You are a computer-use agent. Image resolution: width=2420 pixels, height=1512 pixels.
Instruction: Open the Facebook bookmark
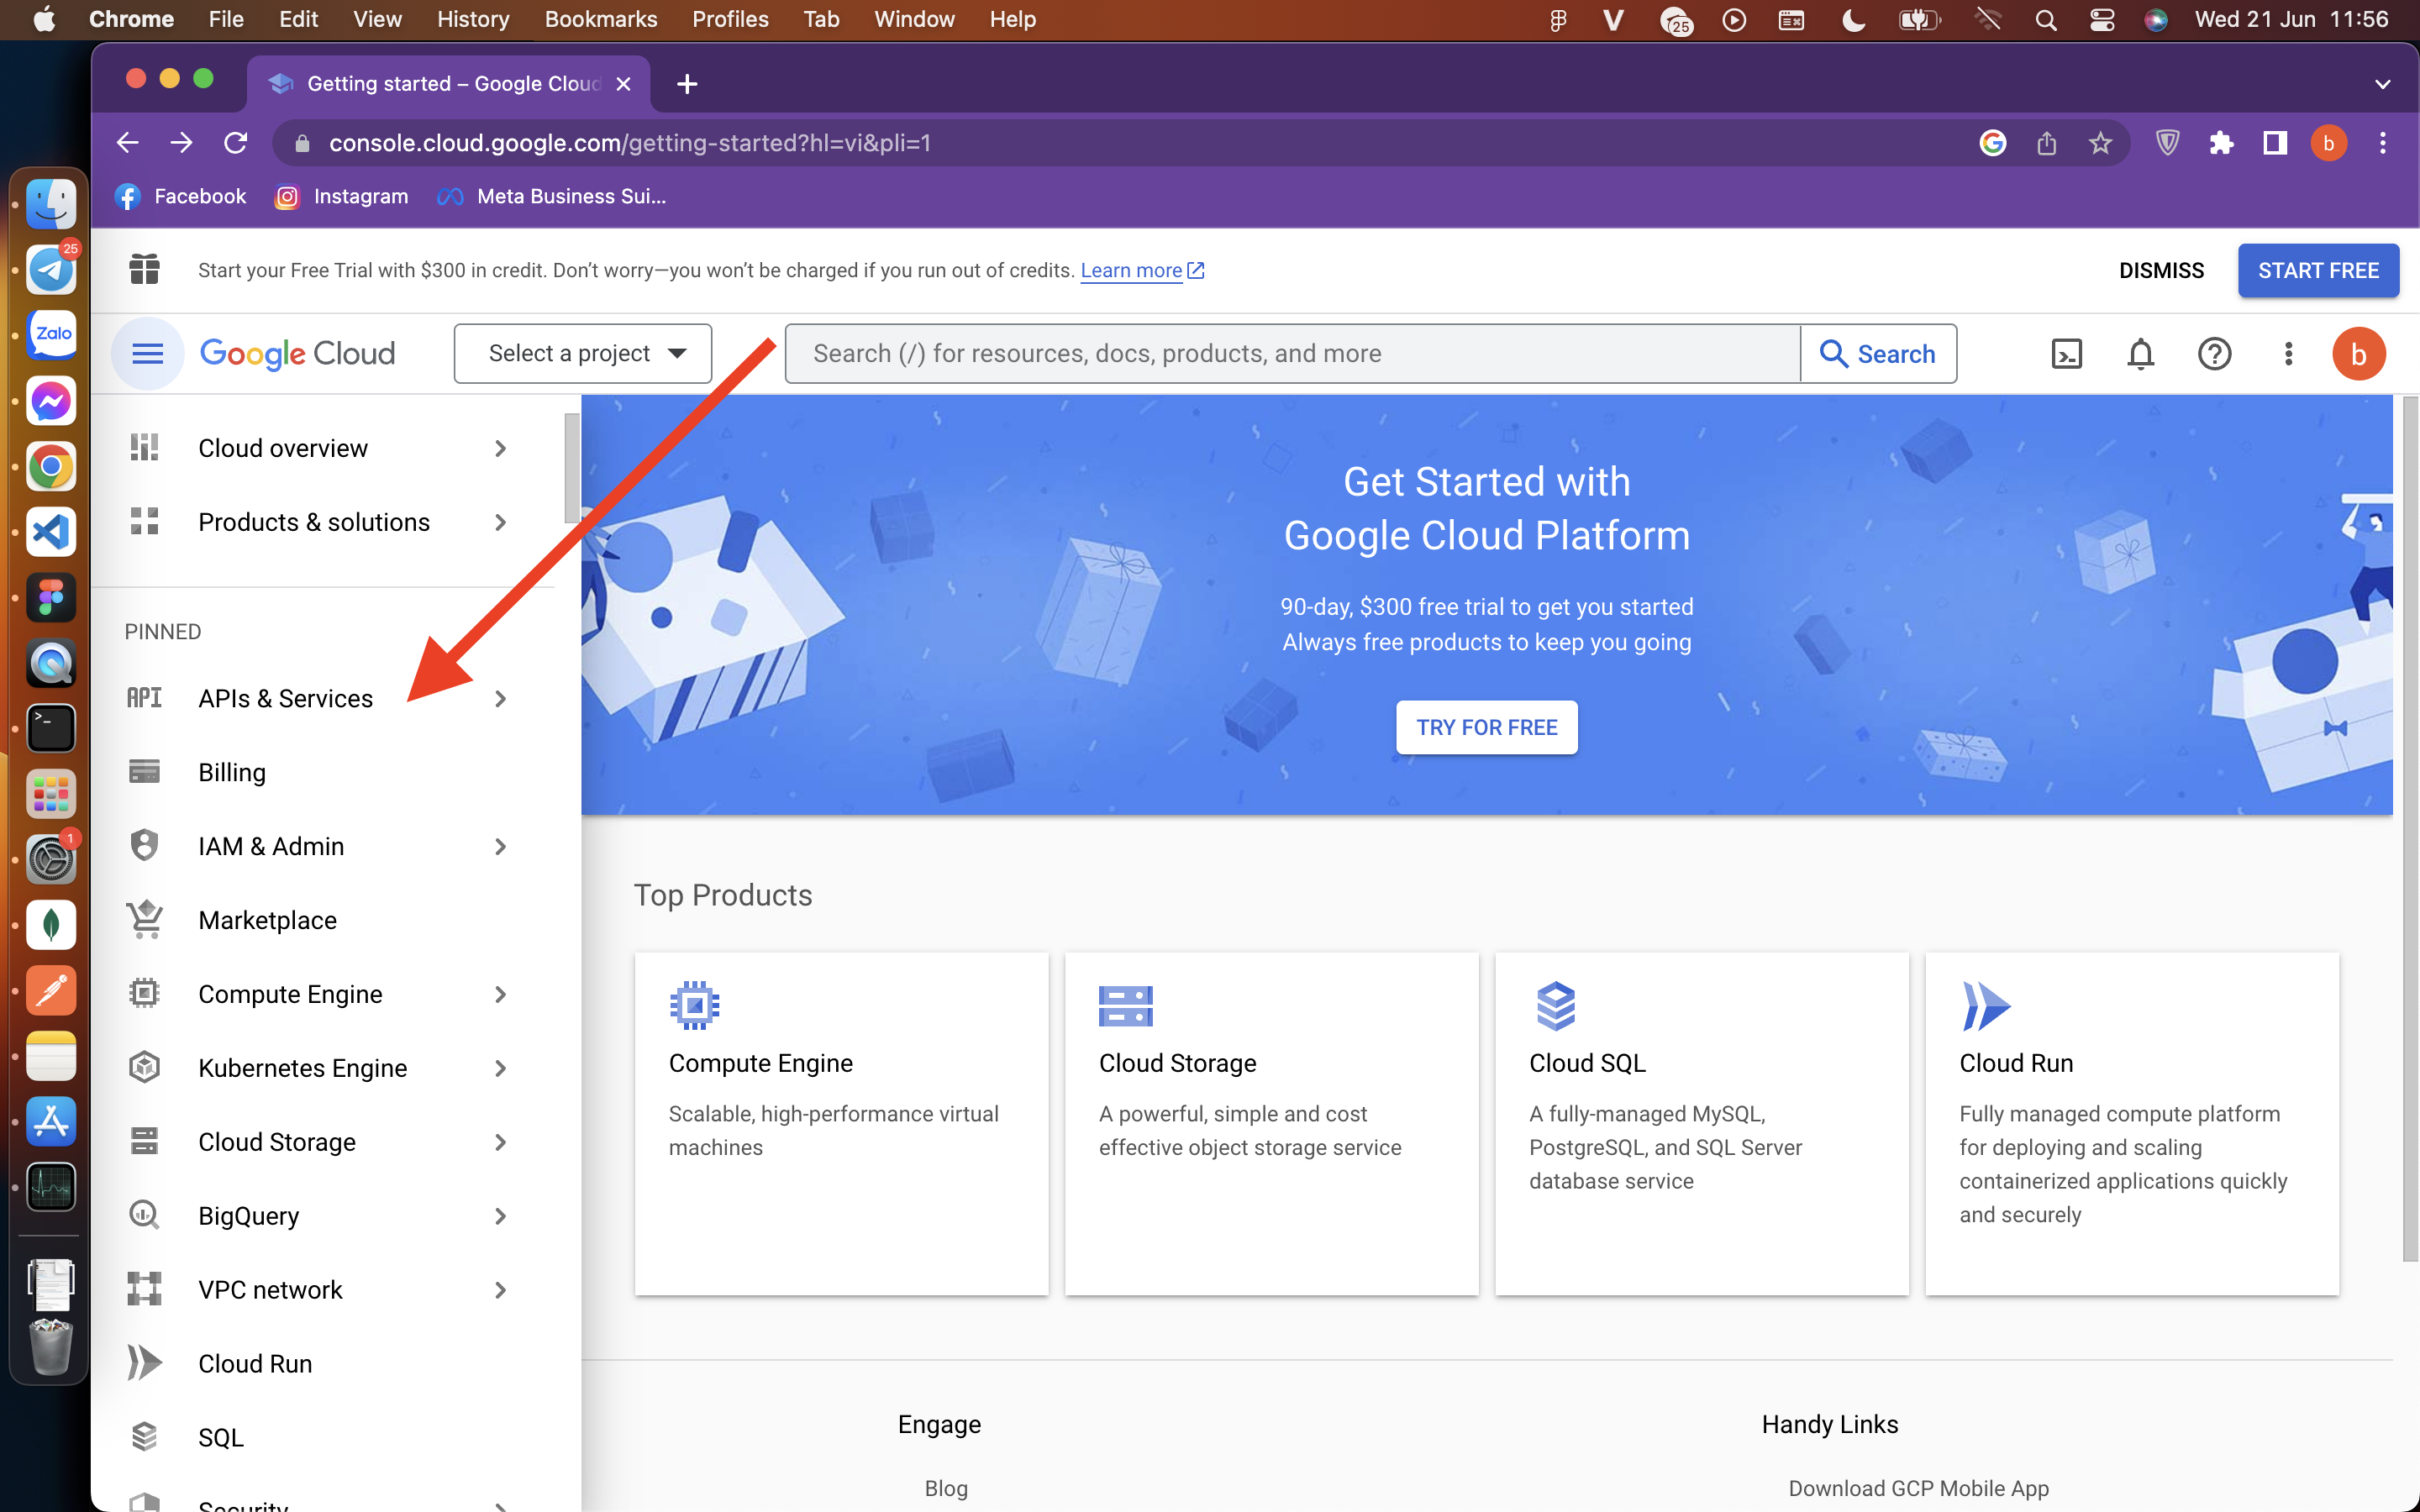[x=181, y=196]
